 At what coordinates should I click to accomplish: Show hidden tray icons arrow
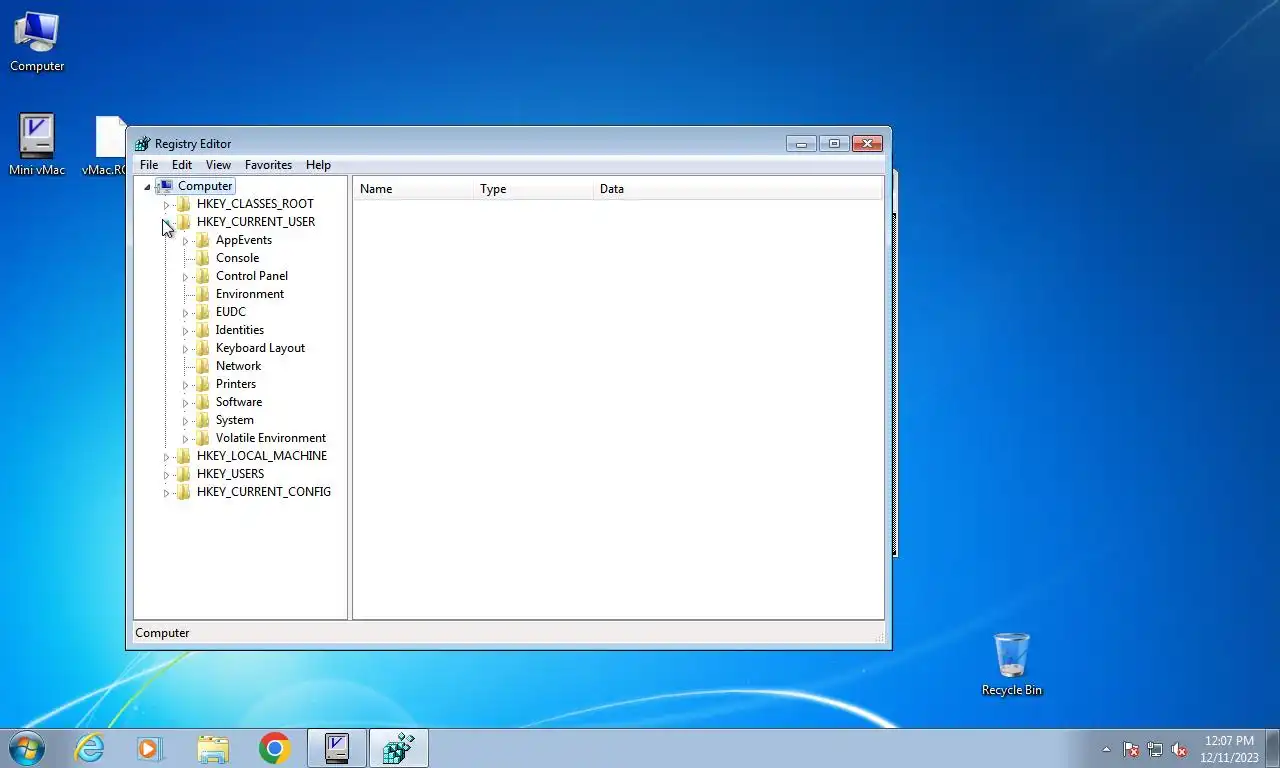click(x=1106, y=749)
